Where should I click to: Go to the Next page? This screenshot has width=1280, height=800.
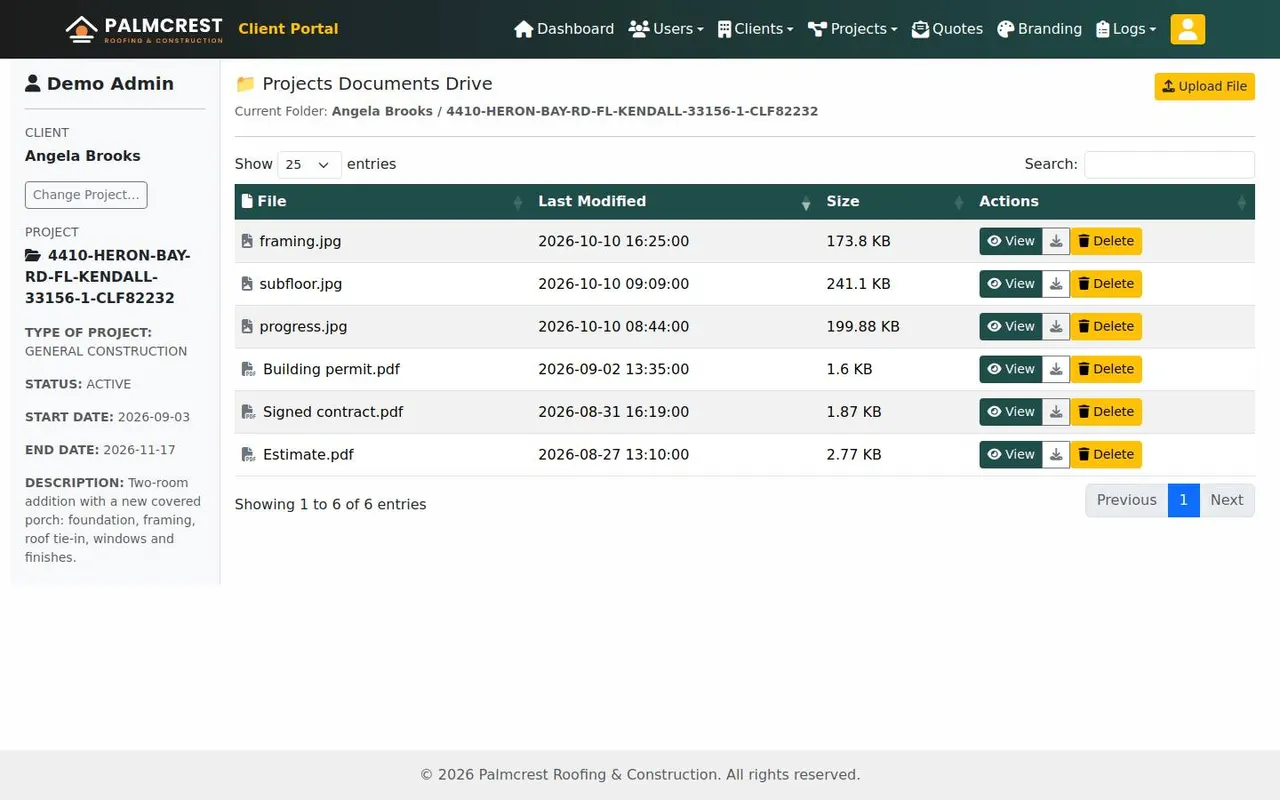1227,500
